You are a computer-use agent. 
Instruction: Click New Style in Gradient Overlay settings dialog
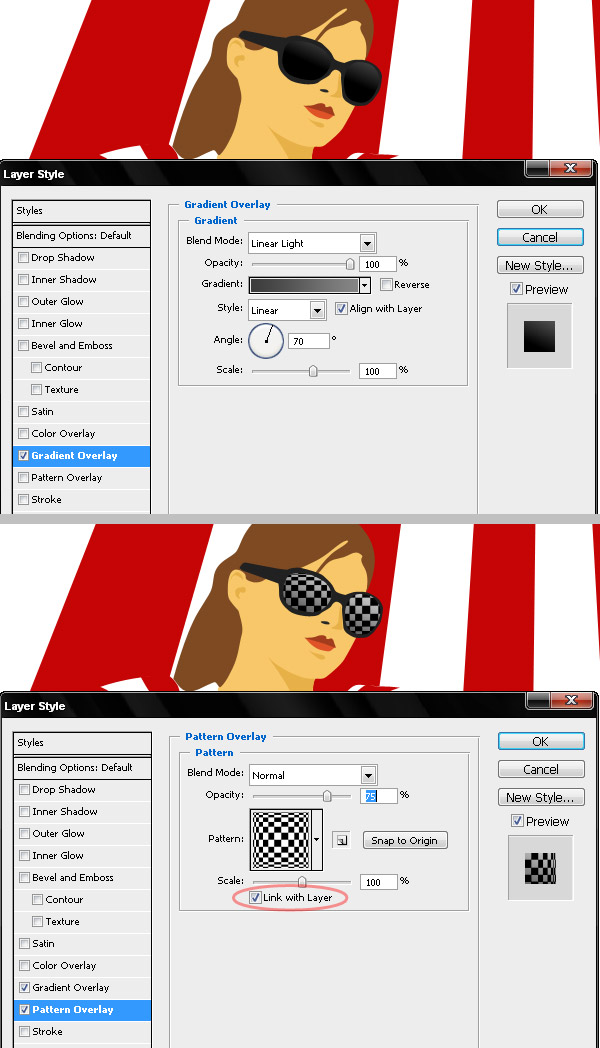[x=540, y=265]
